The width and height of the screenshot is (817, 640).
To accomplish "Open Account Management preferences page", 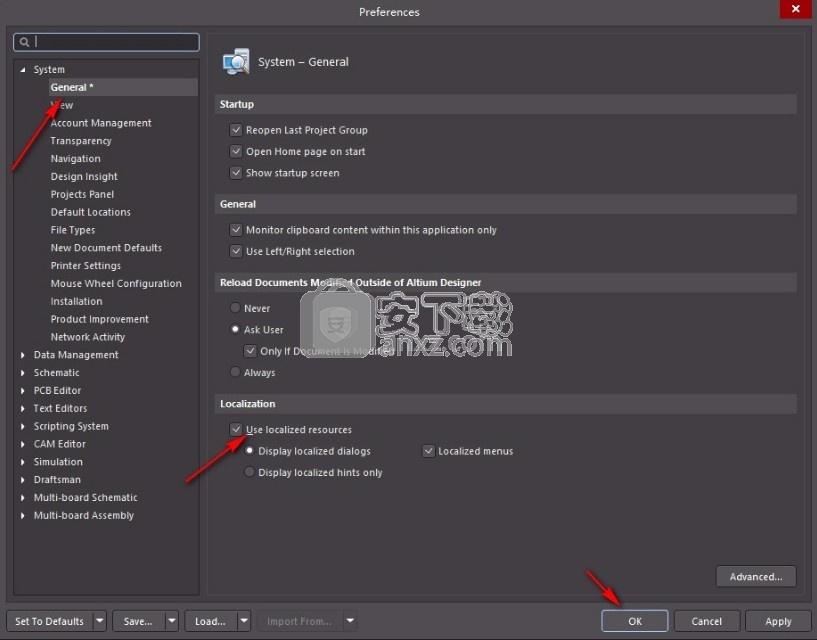I will pos(101,123).
